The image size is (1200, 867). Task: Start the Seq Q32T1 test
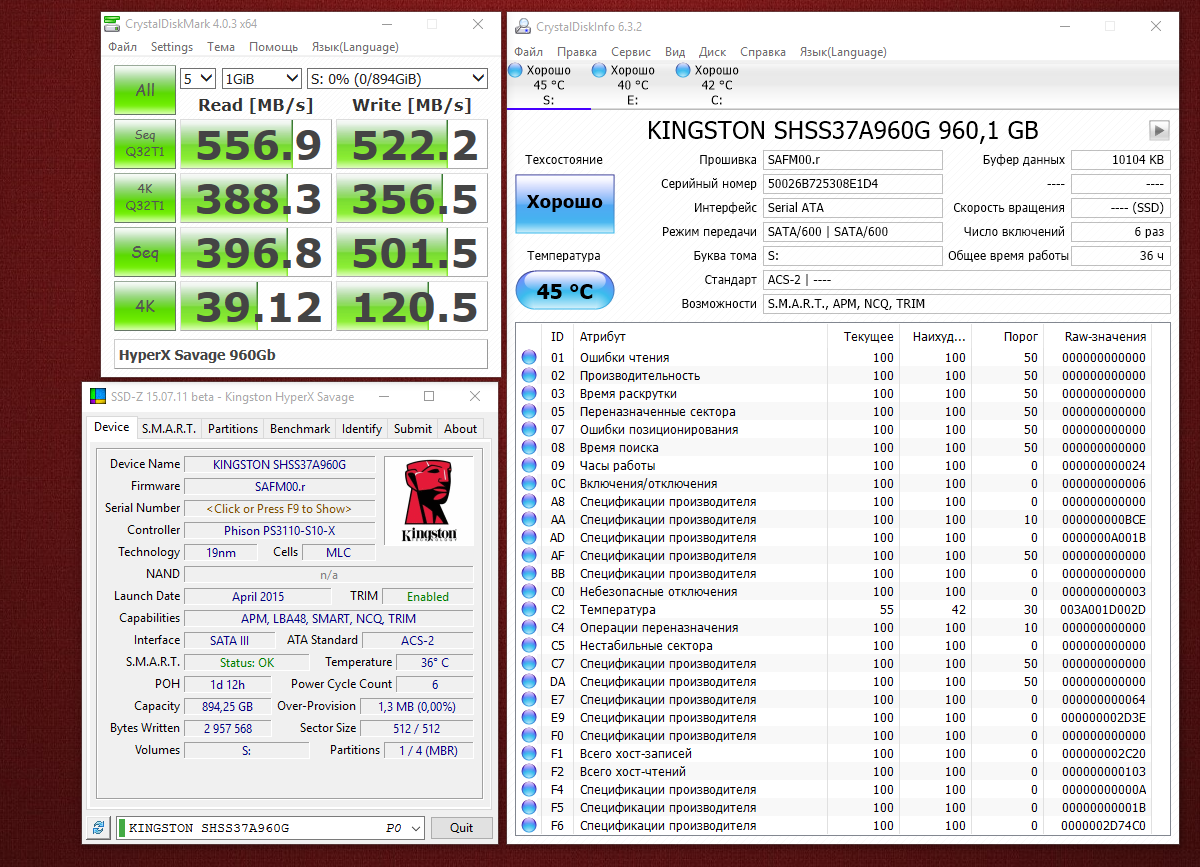pyautogui.click(x=145, y=145)
